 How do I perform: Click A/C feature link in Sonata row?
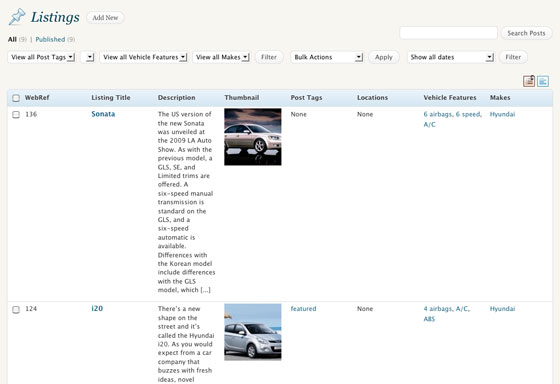[430, 125]
